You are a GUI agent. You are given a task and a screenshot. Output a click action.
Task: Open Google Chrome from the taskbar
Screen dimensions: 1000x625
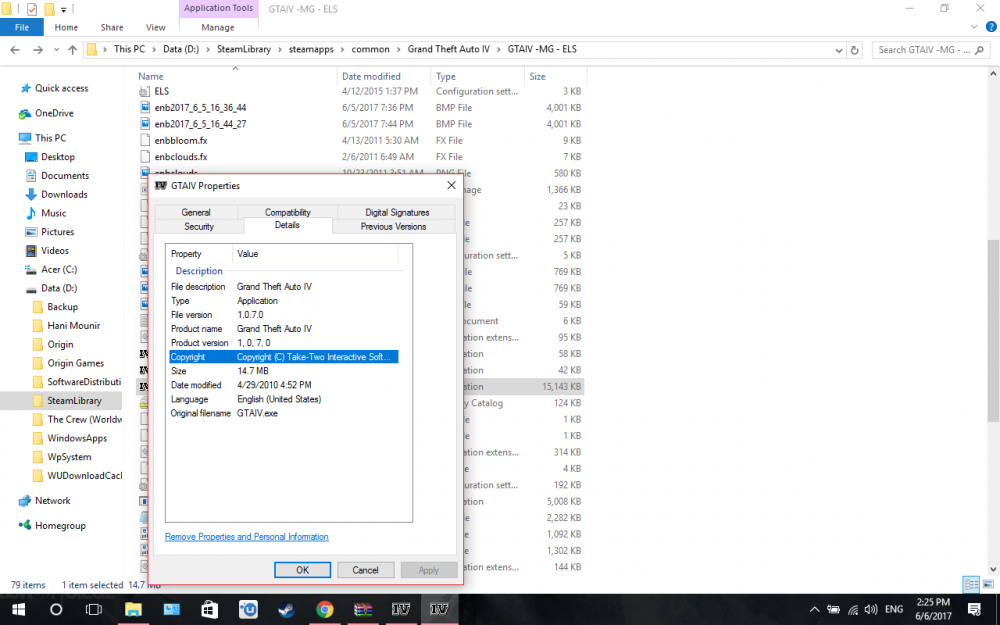tap(325, 610)
